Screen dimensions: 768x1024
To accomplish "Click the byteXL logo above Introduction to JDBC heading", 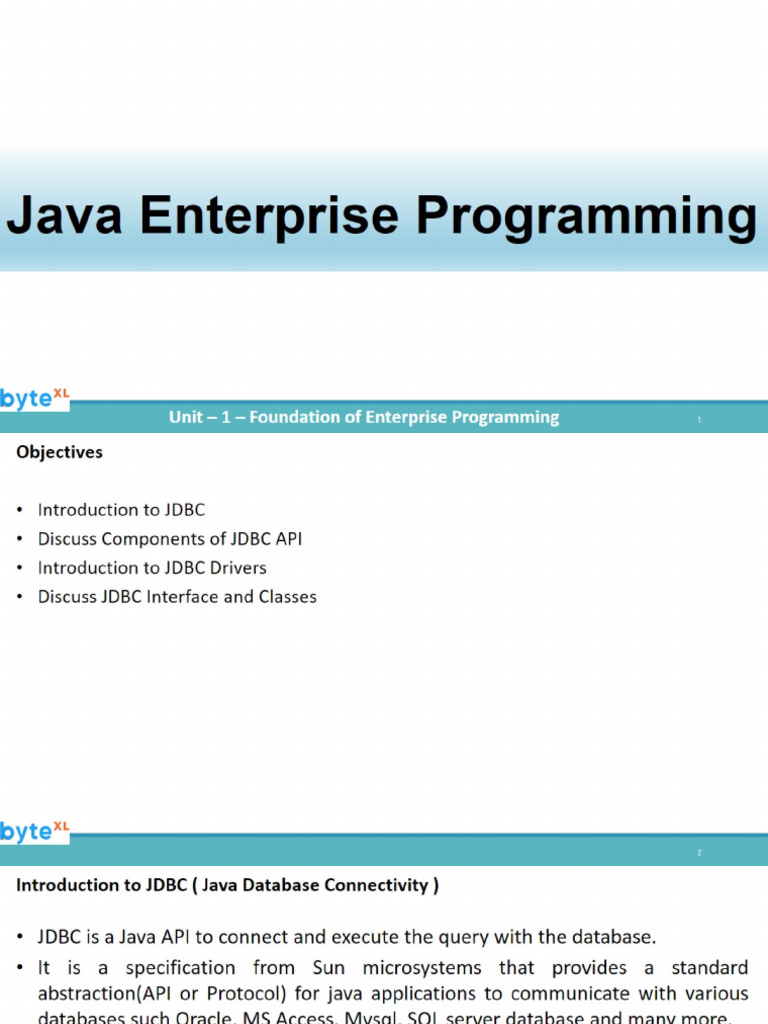I will point(34,831).
